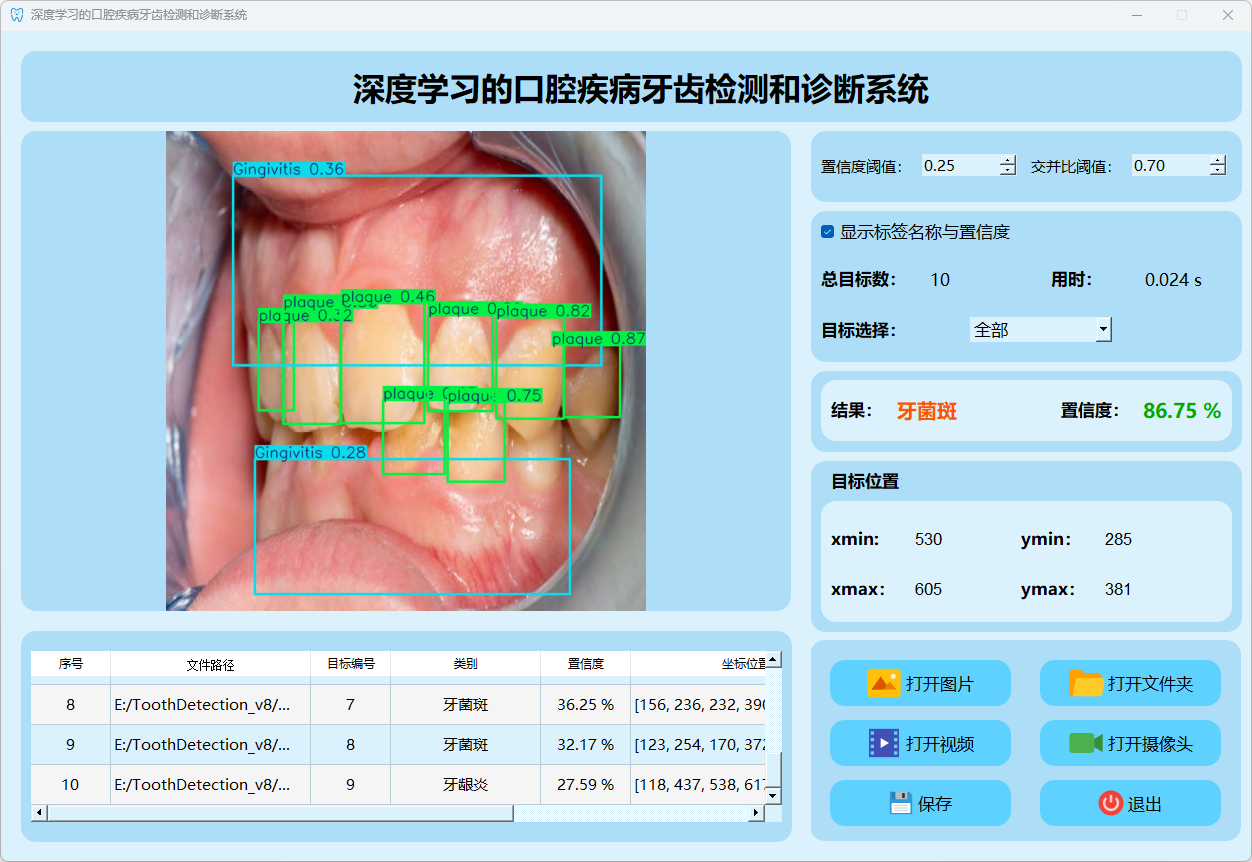Viewport: 1252px width, 862px height.
Task: Toggle the show label name and confidence checkbox
Action: (828, 232)
